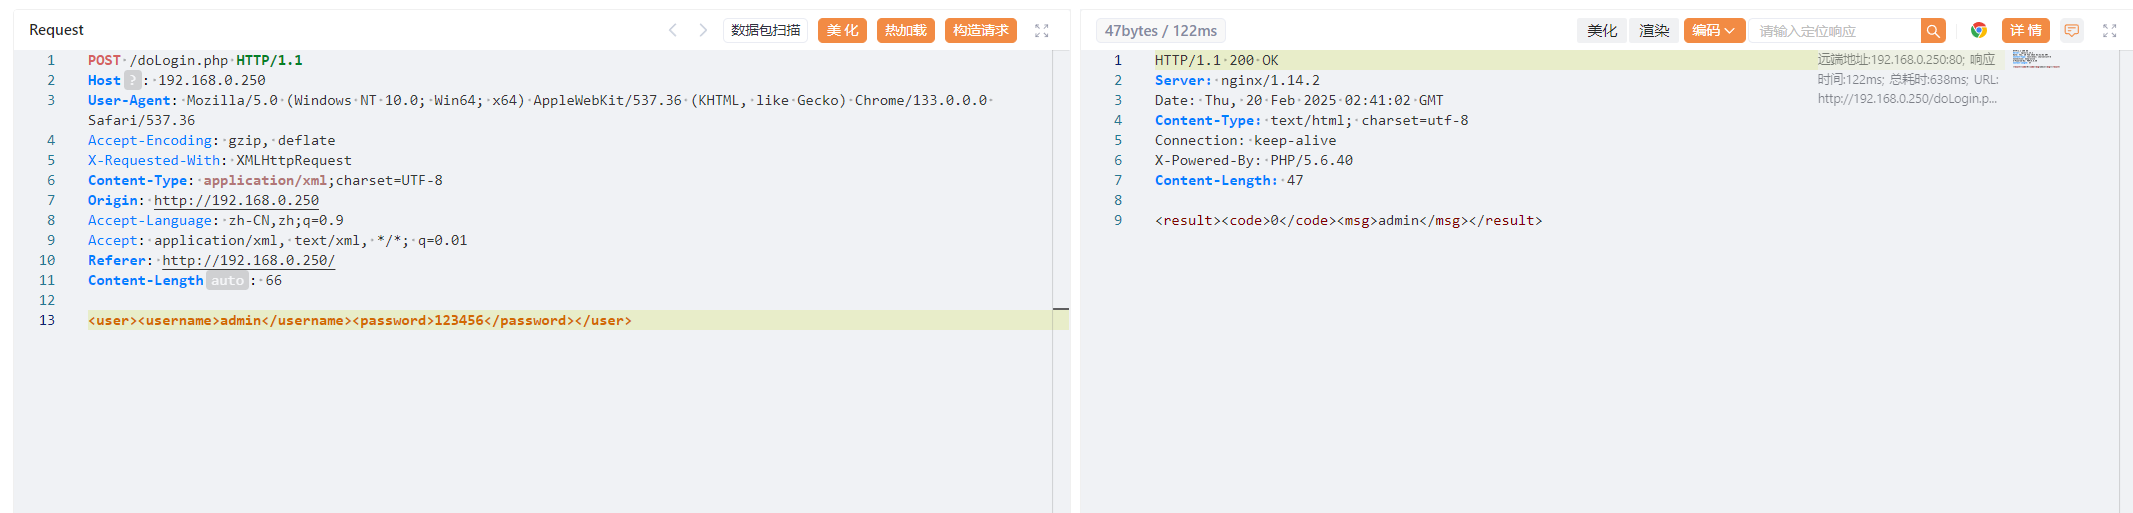
Task: Click the orange 美化 button in Request panel
Action: 842,31
